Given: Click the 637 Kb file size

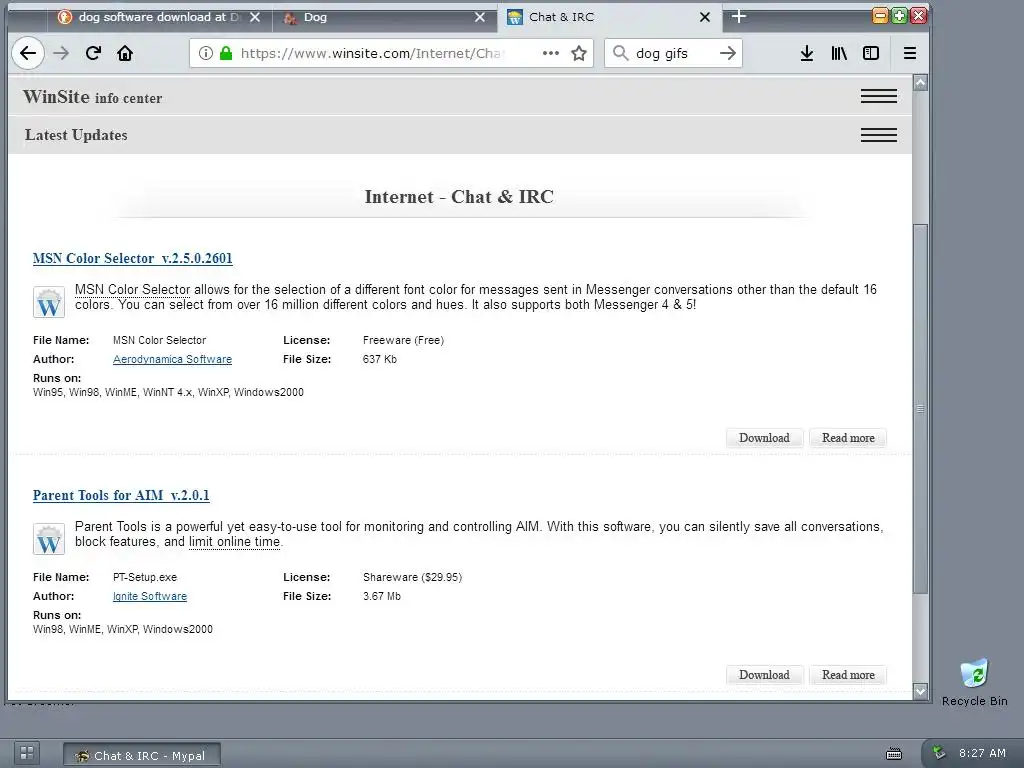Looking at the screenshot, I should coord(379,359).
